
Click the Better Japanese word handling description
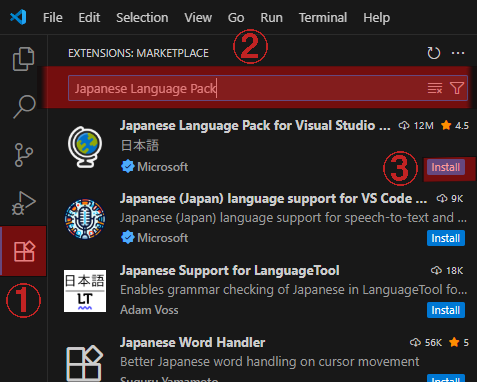(x=270, y=362)
